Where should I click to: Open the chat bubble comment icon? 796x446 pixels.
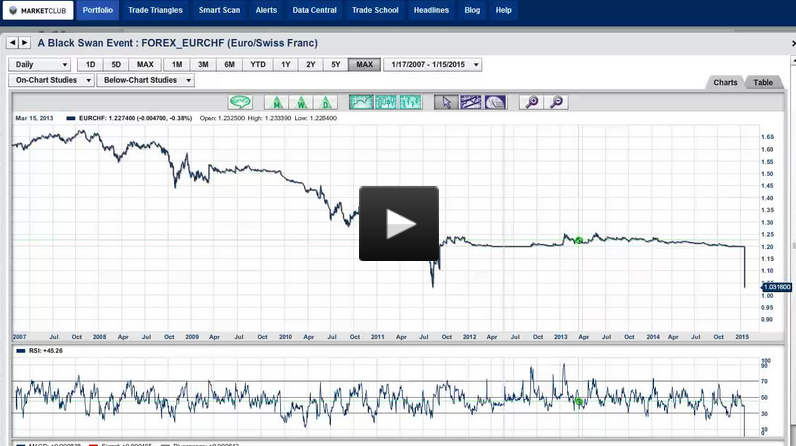pyautogui.click(x=240, y=102)
